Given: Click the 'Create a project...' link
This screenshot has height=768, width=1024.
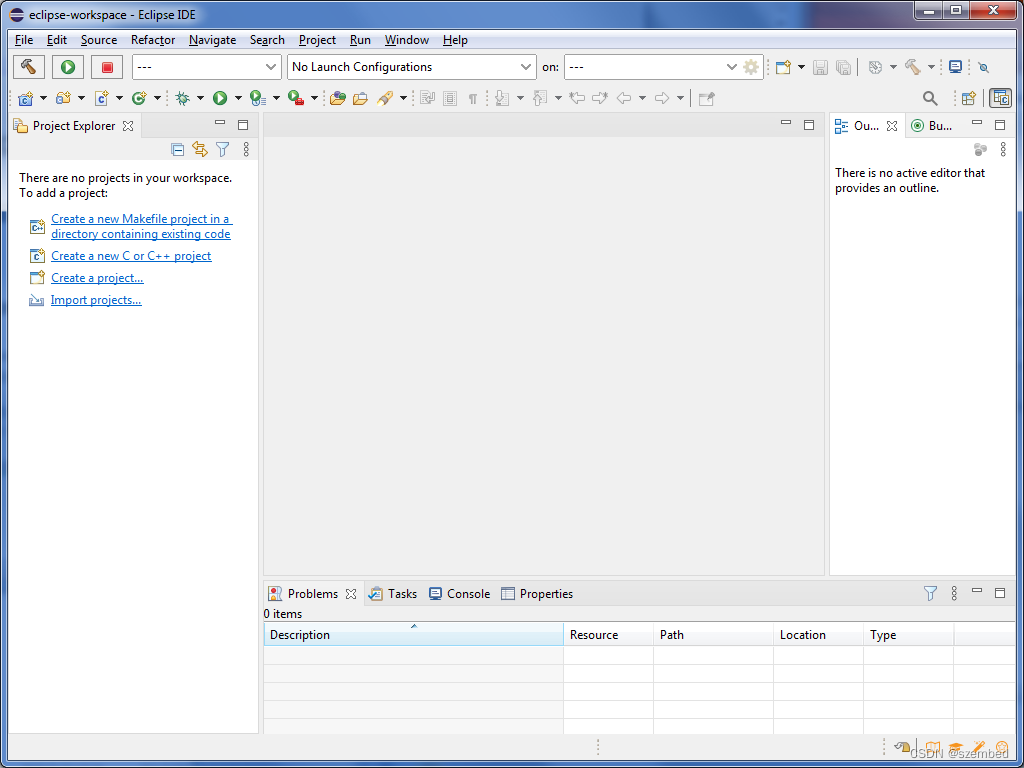Looking at the screenshot, I should click(x=97, y=278).
